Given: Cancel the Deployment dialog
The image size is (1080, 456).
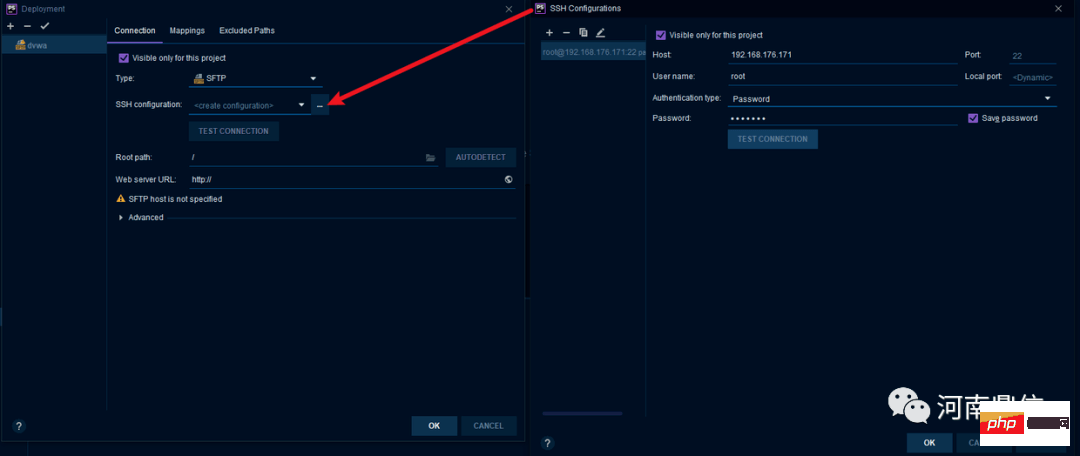Looking at the screenshot, I should pyautogui.click(x=488, y=426).
